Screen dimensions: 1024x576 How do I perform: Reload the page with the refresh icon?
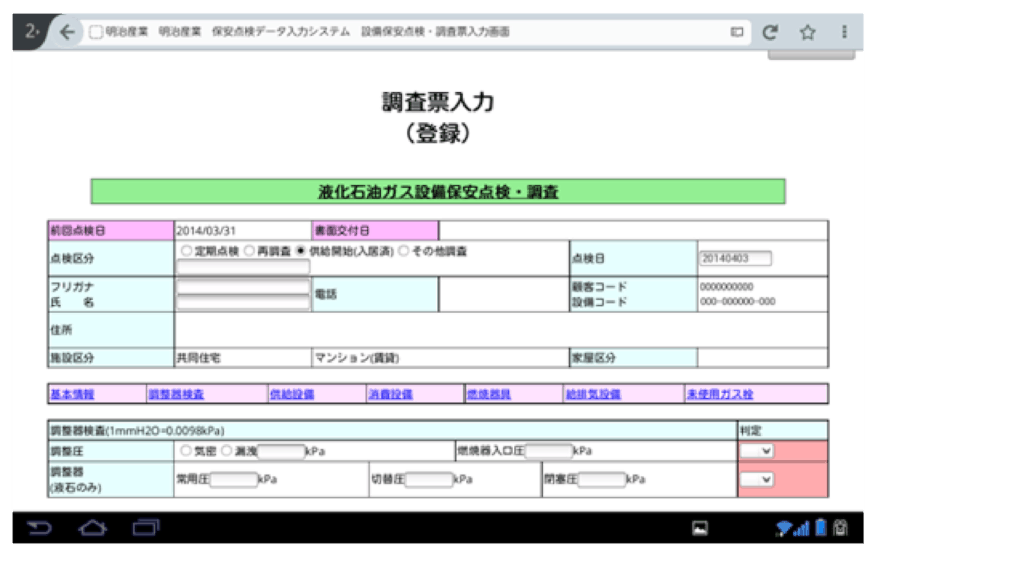770,32
